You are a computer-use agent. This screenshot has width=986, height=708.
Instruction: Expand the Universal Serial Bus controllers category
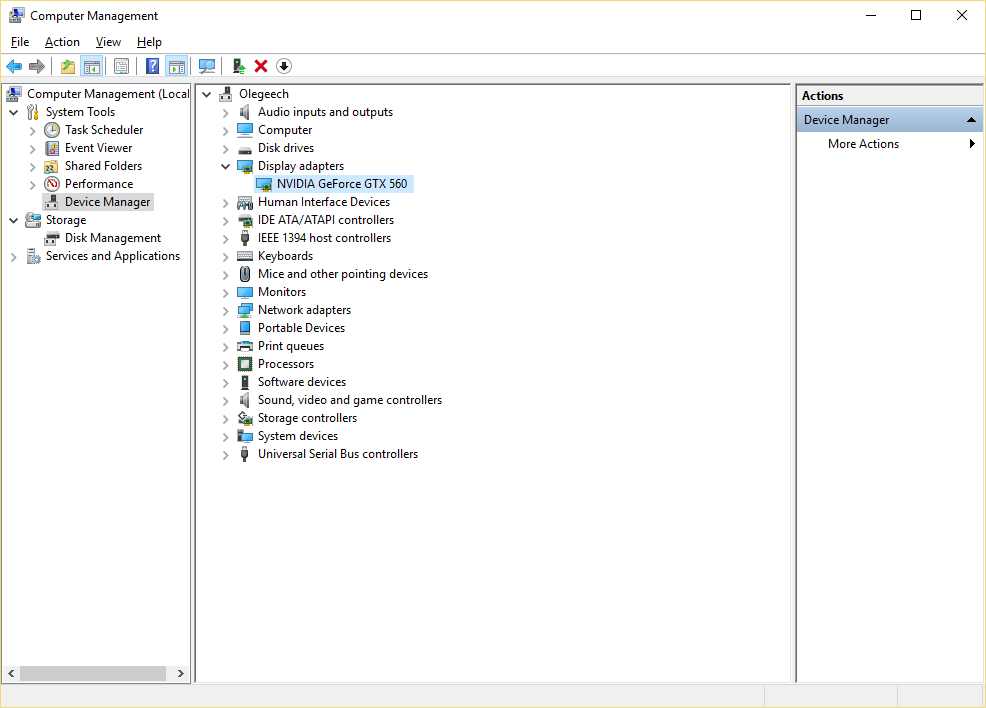(x=225, y=455)
